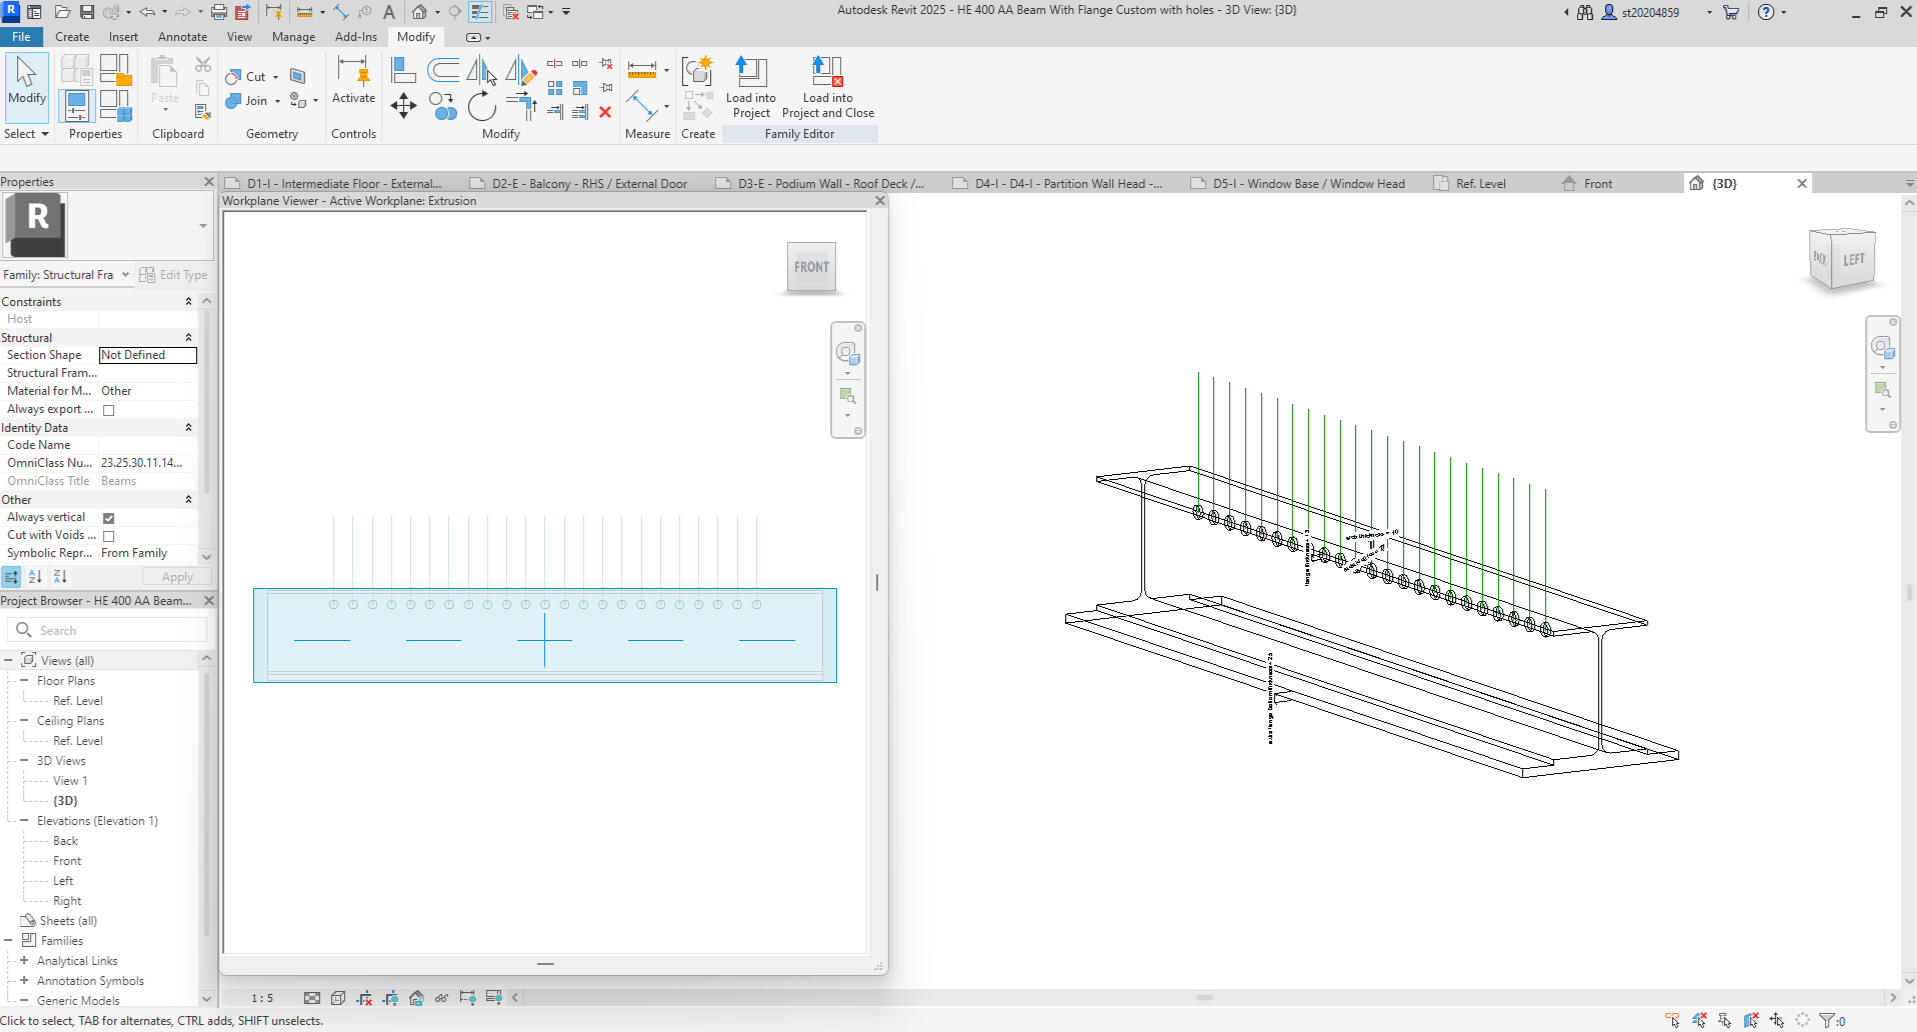Expand the Annotation Symbols tree node
This screenshot has width=1917, height=1032.
pyautogui.click(x=24, y=980)
